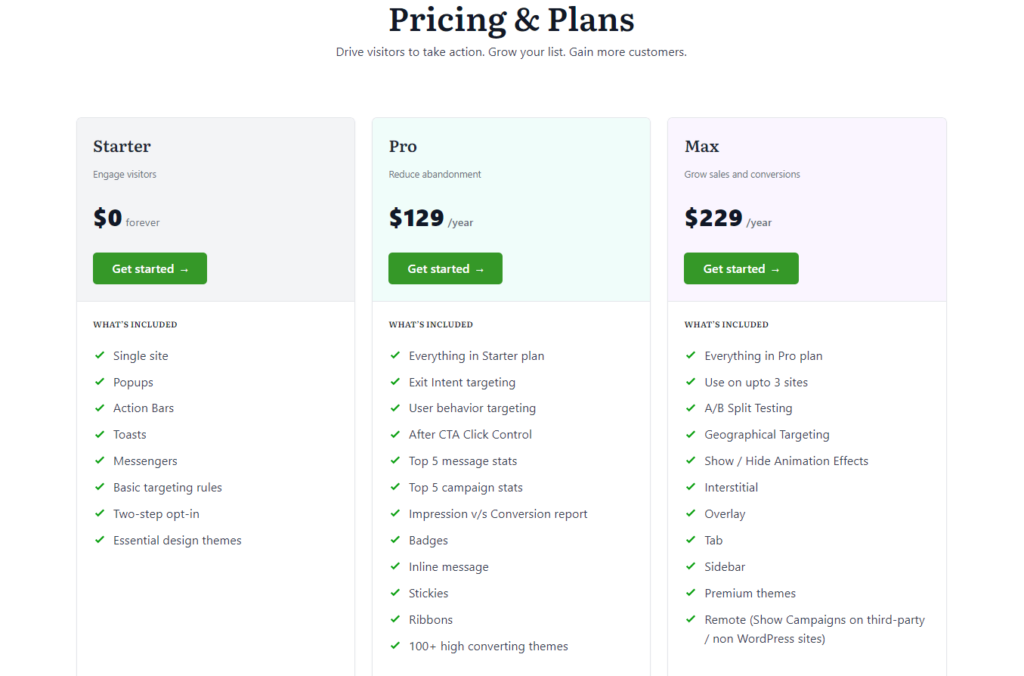Click the checkmark next to Popups
This screenshot has height=676, width=1024.
coord(99,382)
